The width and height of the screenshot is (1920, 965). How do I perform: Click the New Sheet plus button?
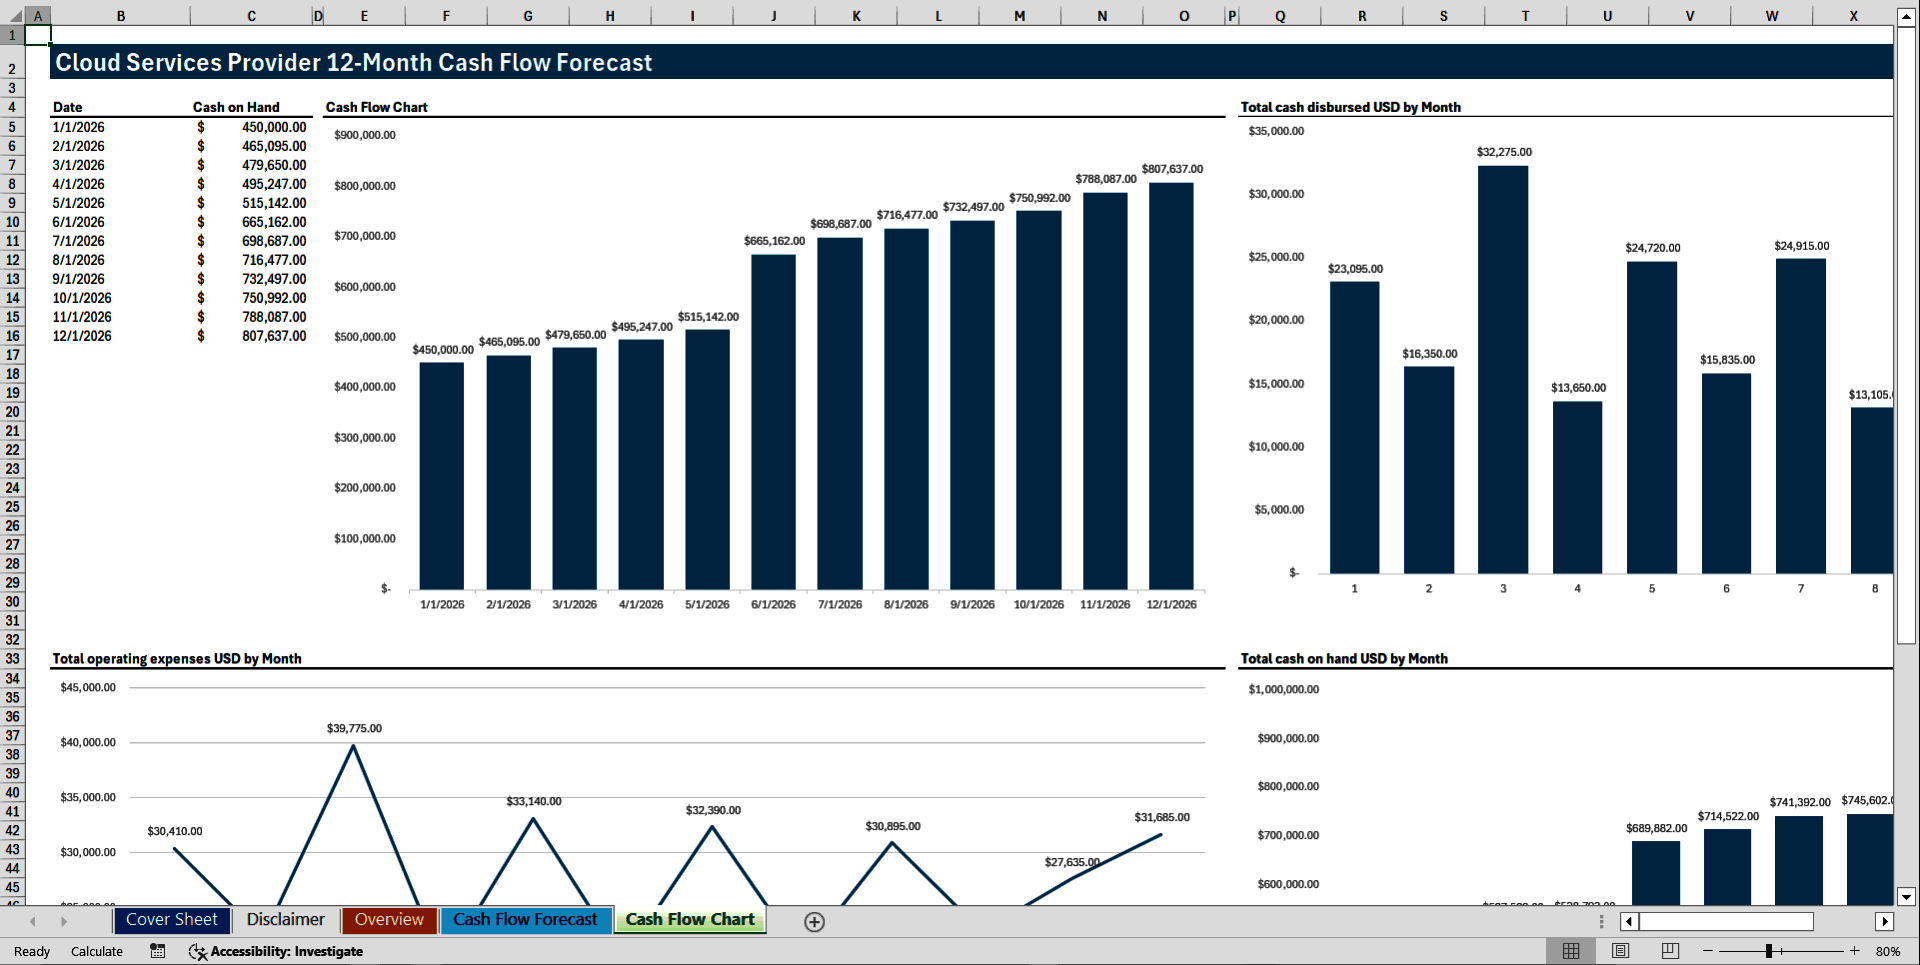814,921
